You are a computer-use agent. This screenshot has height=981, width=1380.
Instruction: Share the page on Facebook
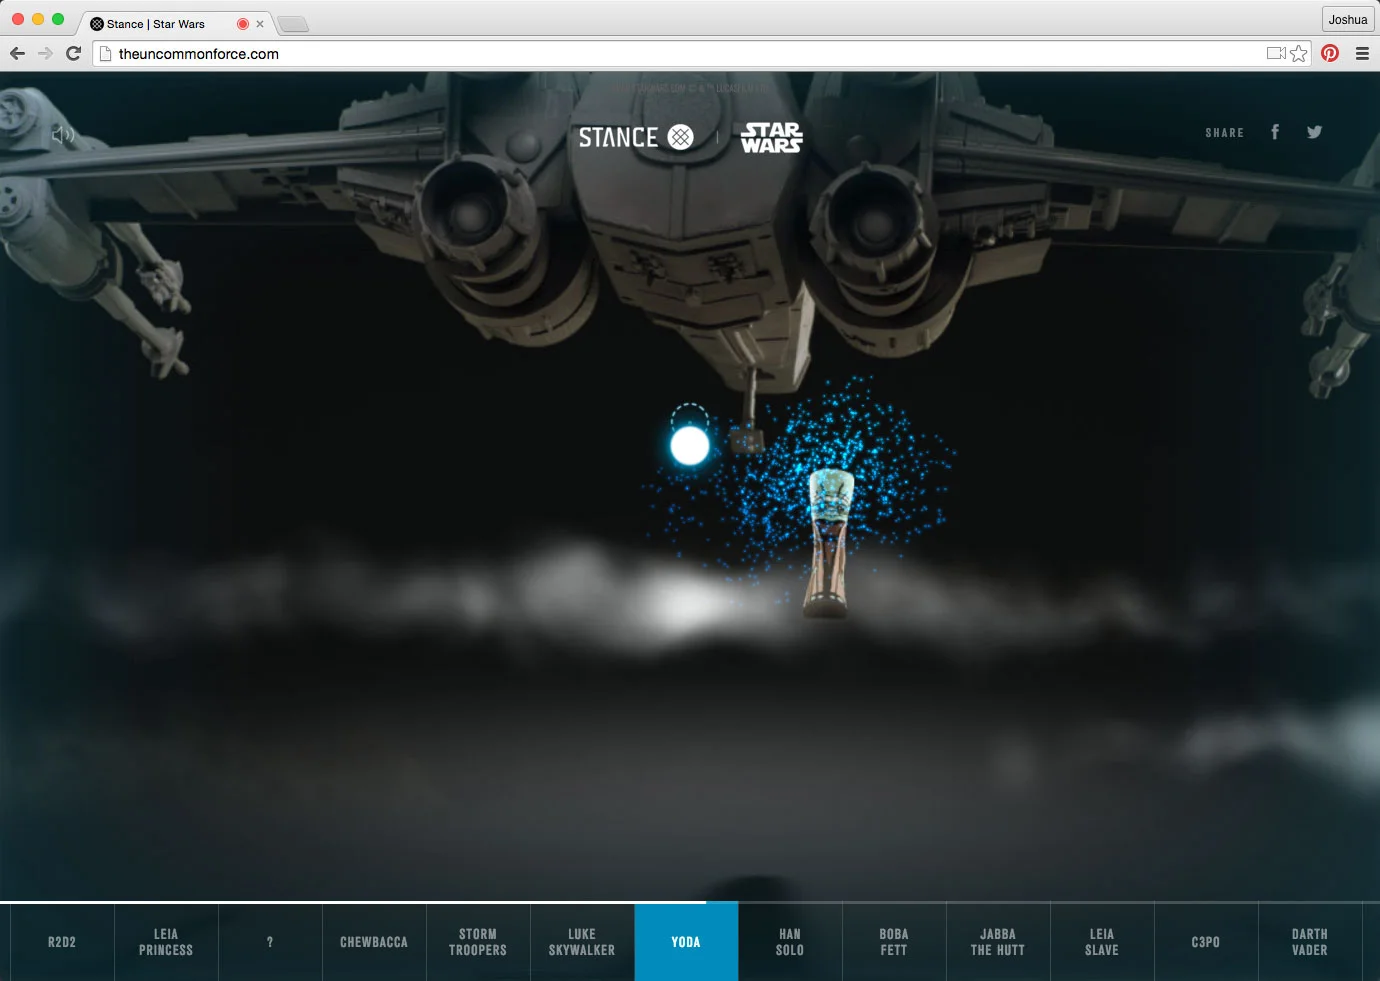[1275, 132]
